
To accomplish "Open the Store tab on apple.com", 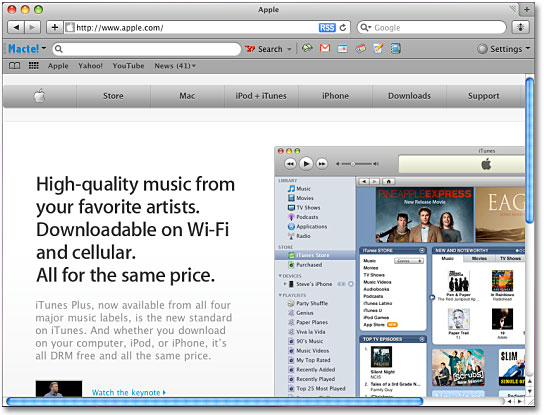I will coord(113,96).
